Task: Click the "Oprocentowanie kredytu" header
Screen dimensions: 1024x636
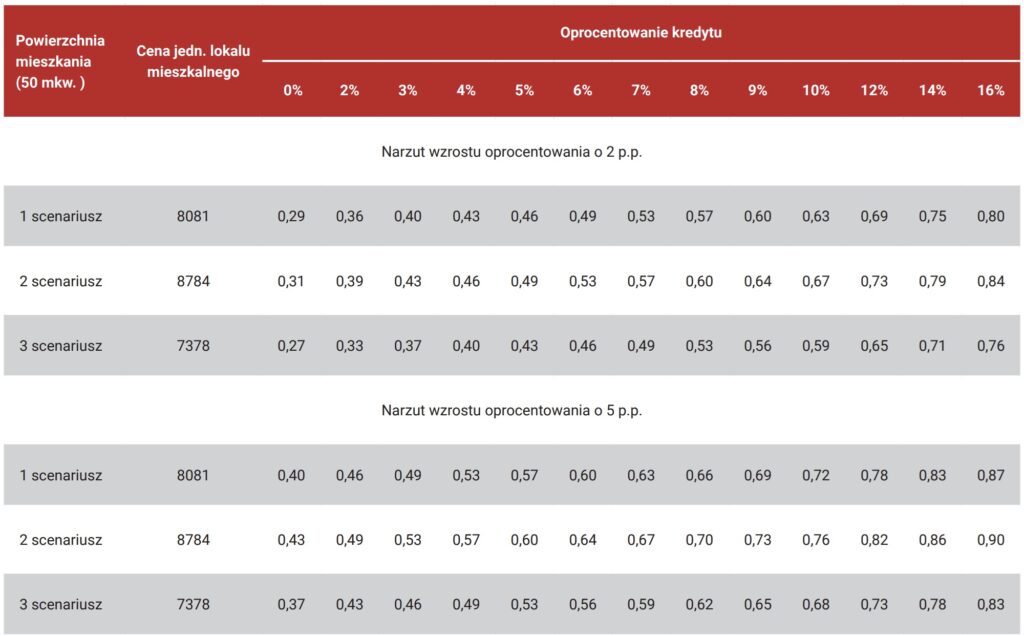Action: click(640, 32)
